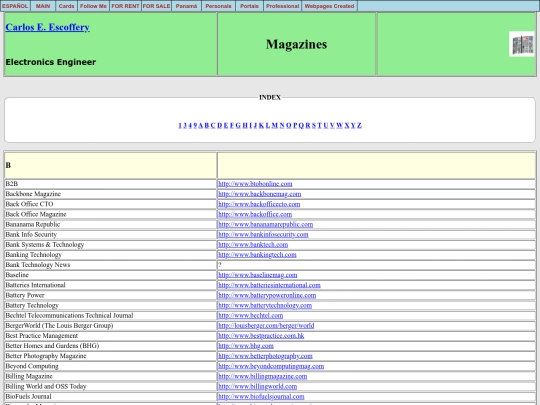Select the 'Battery Power' cell
This screenshot has width=540, height=405.
(x=110, y=295)
